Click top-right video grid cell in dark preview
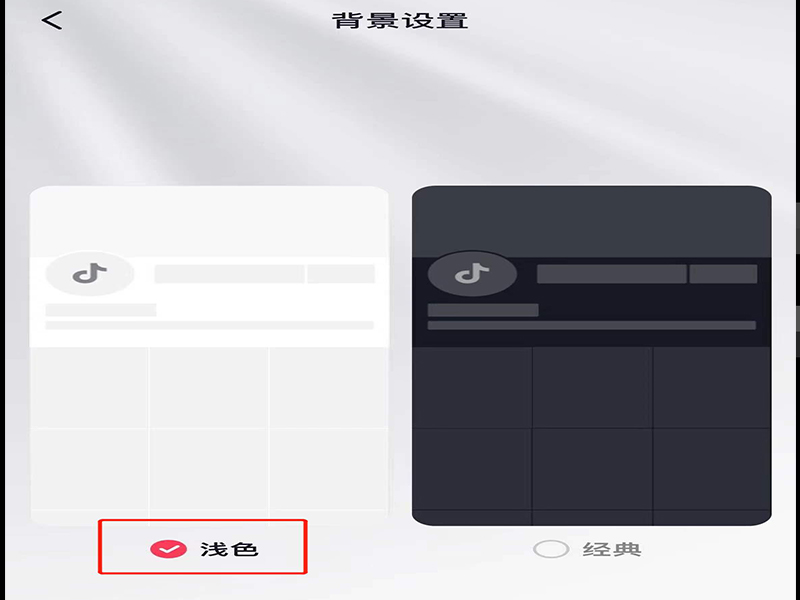 [x=712, y=388]
